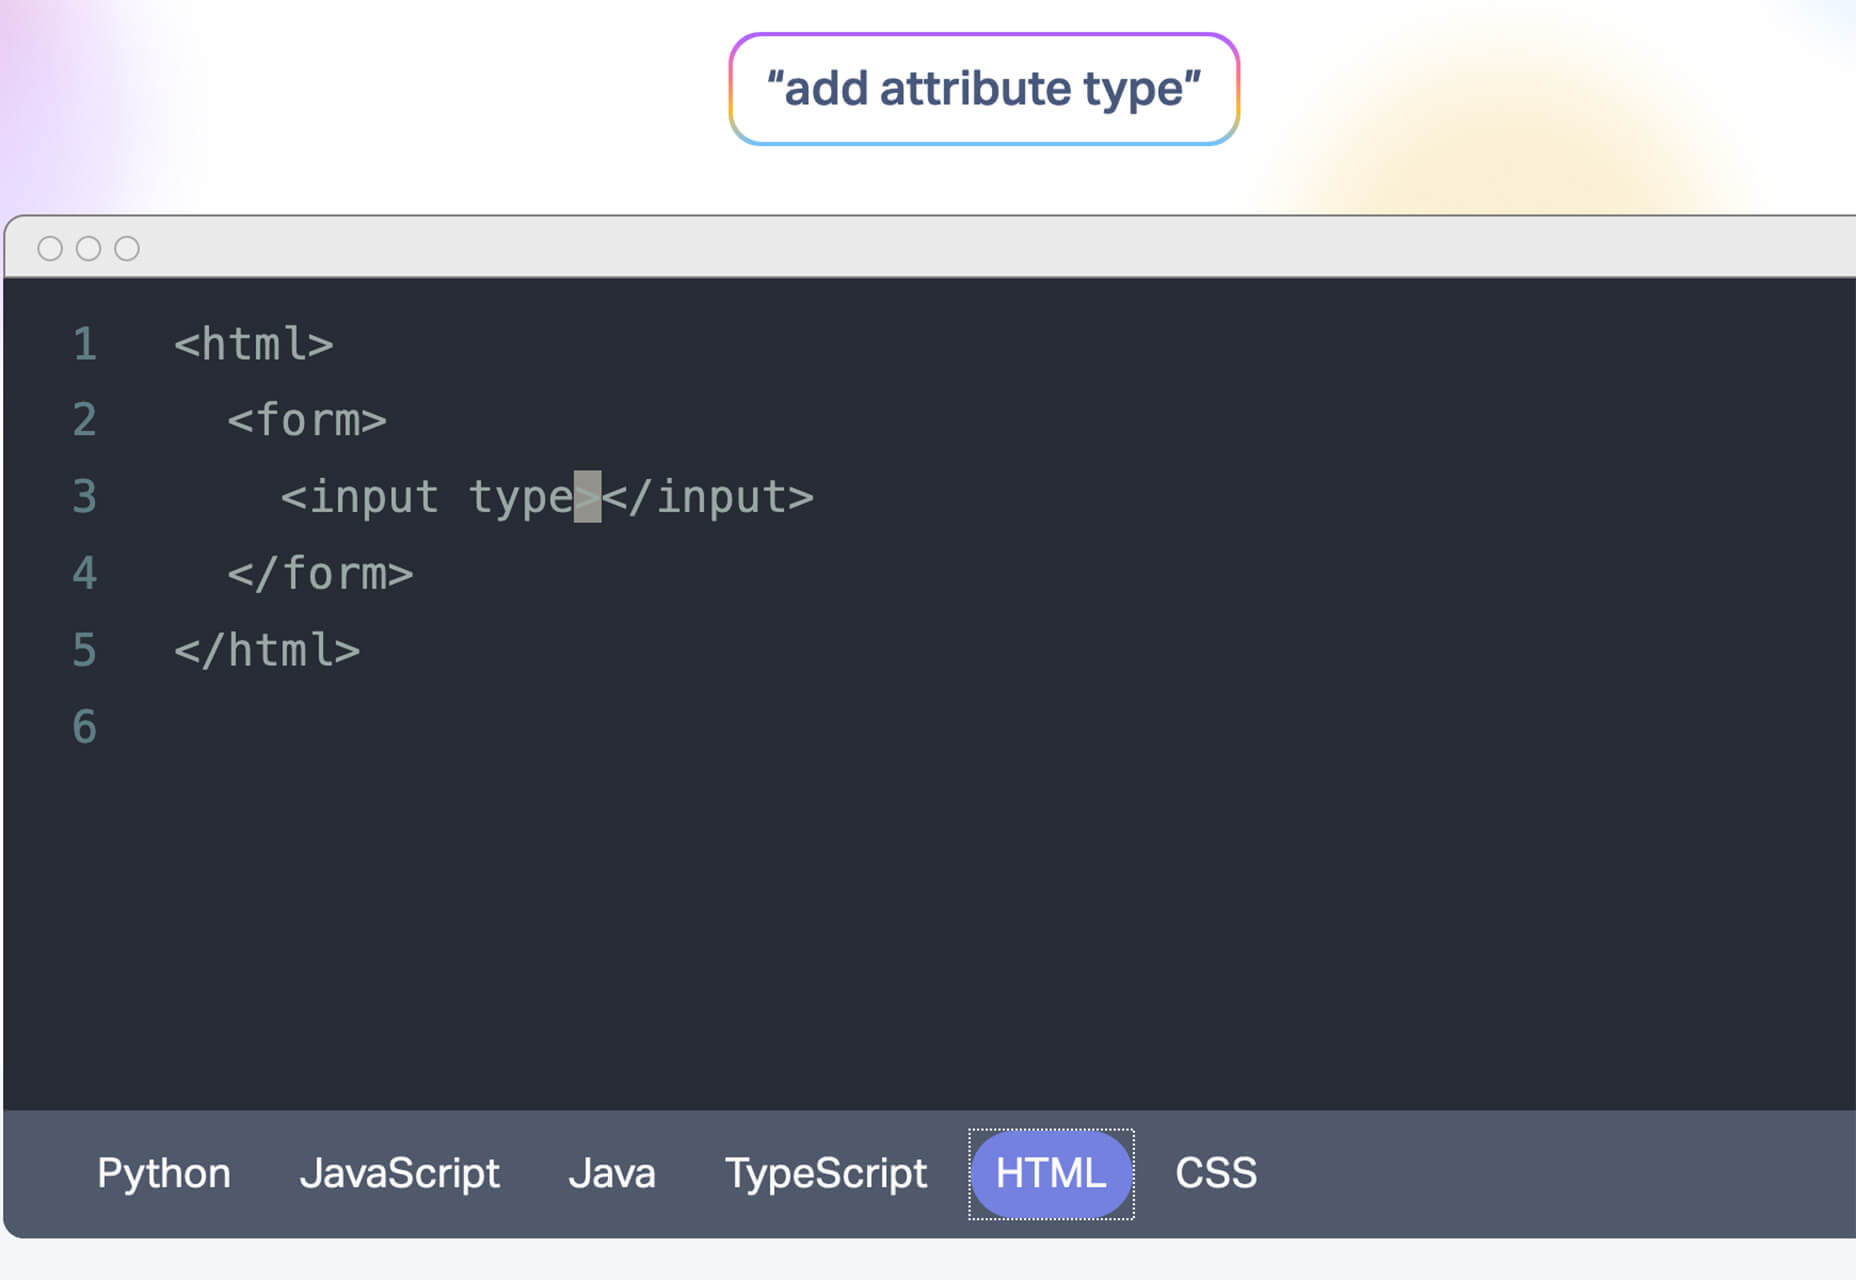The image size is (1856, 1280).
Task: Click line number 2 in gutter
Action: (85, 420)
